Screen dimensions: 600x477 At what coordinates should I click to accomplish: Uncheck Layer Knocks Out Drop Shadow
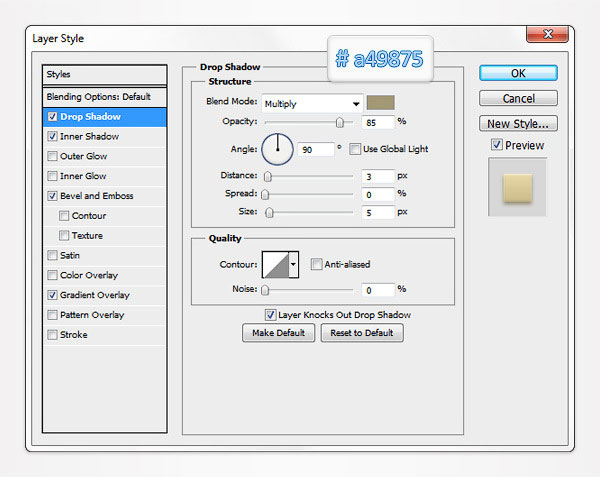coord(271,315)
